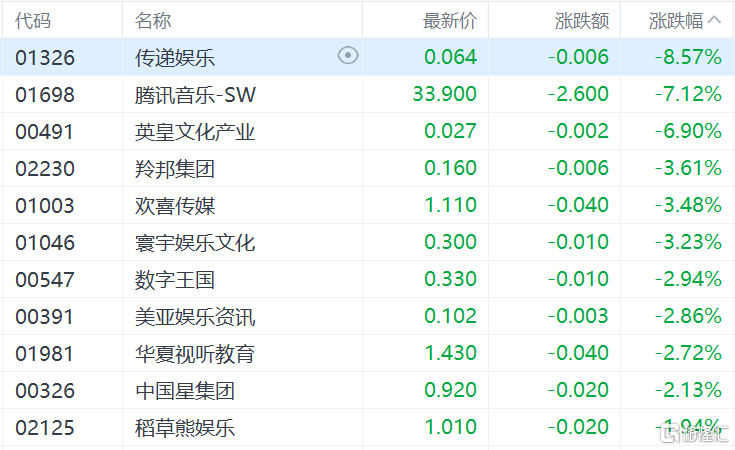Screen dimensions: 735x450
Task: Open 华夏视听教育 stock name
Action: pyautogui.click(x=195, y=354)
